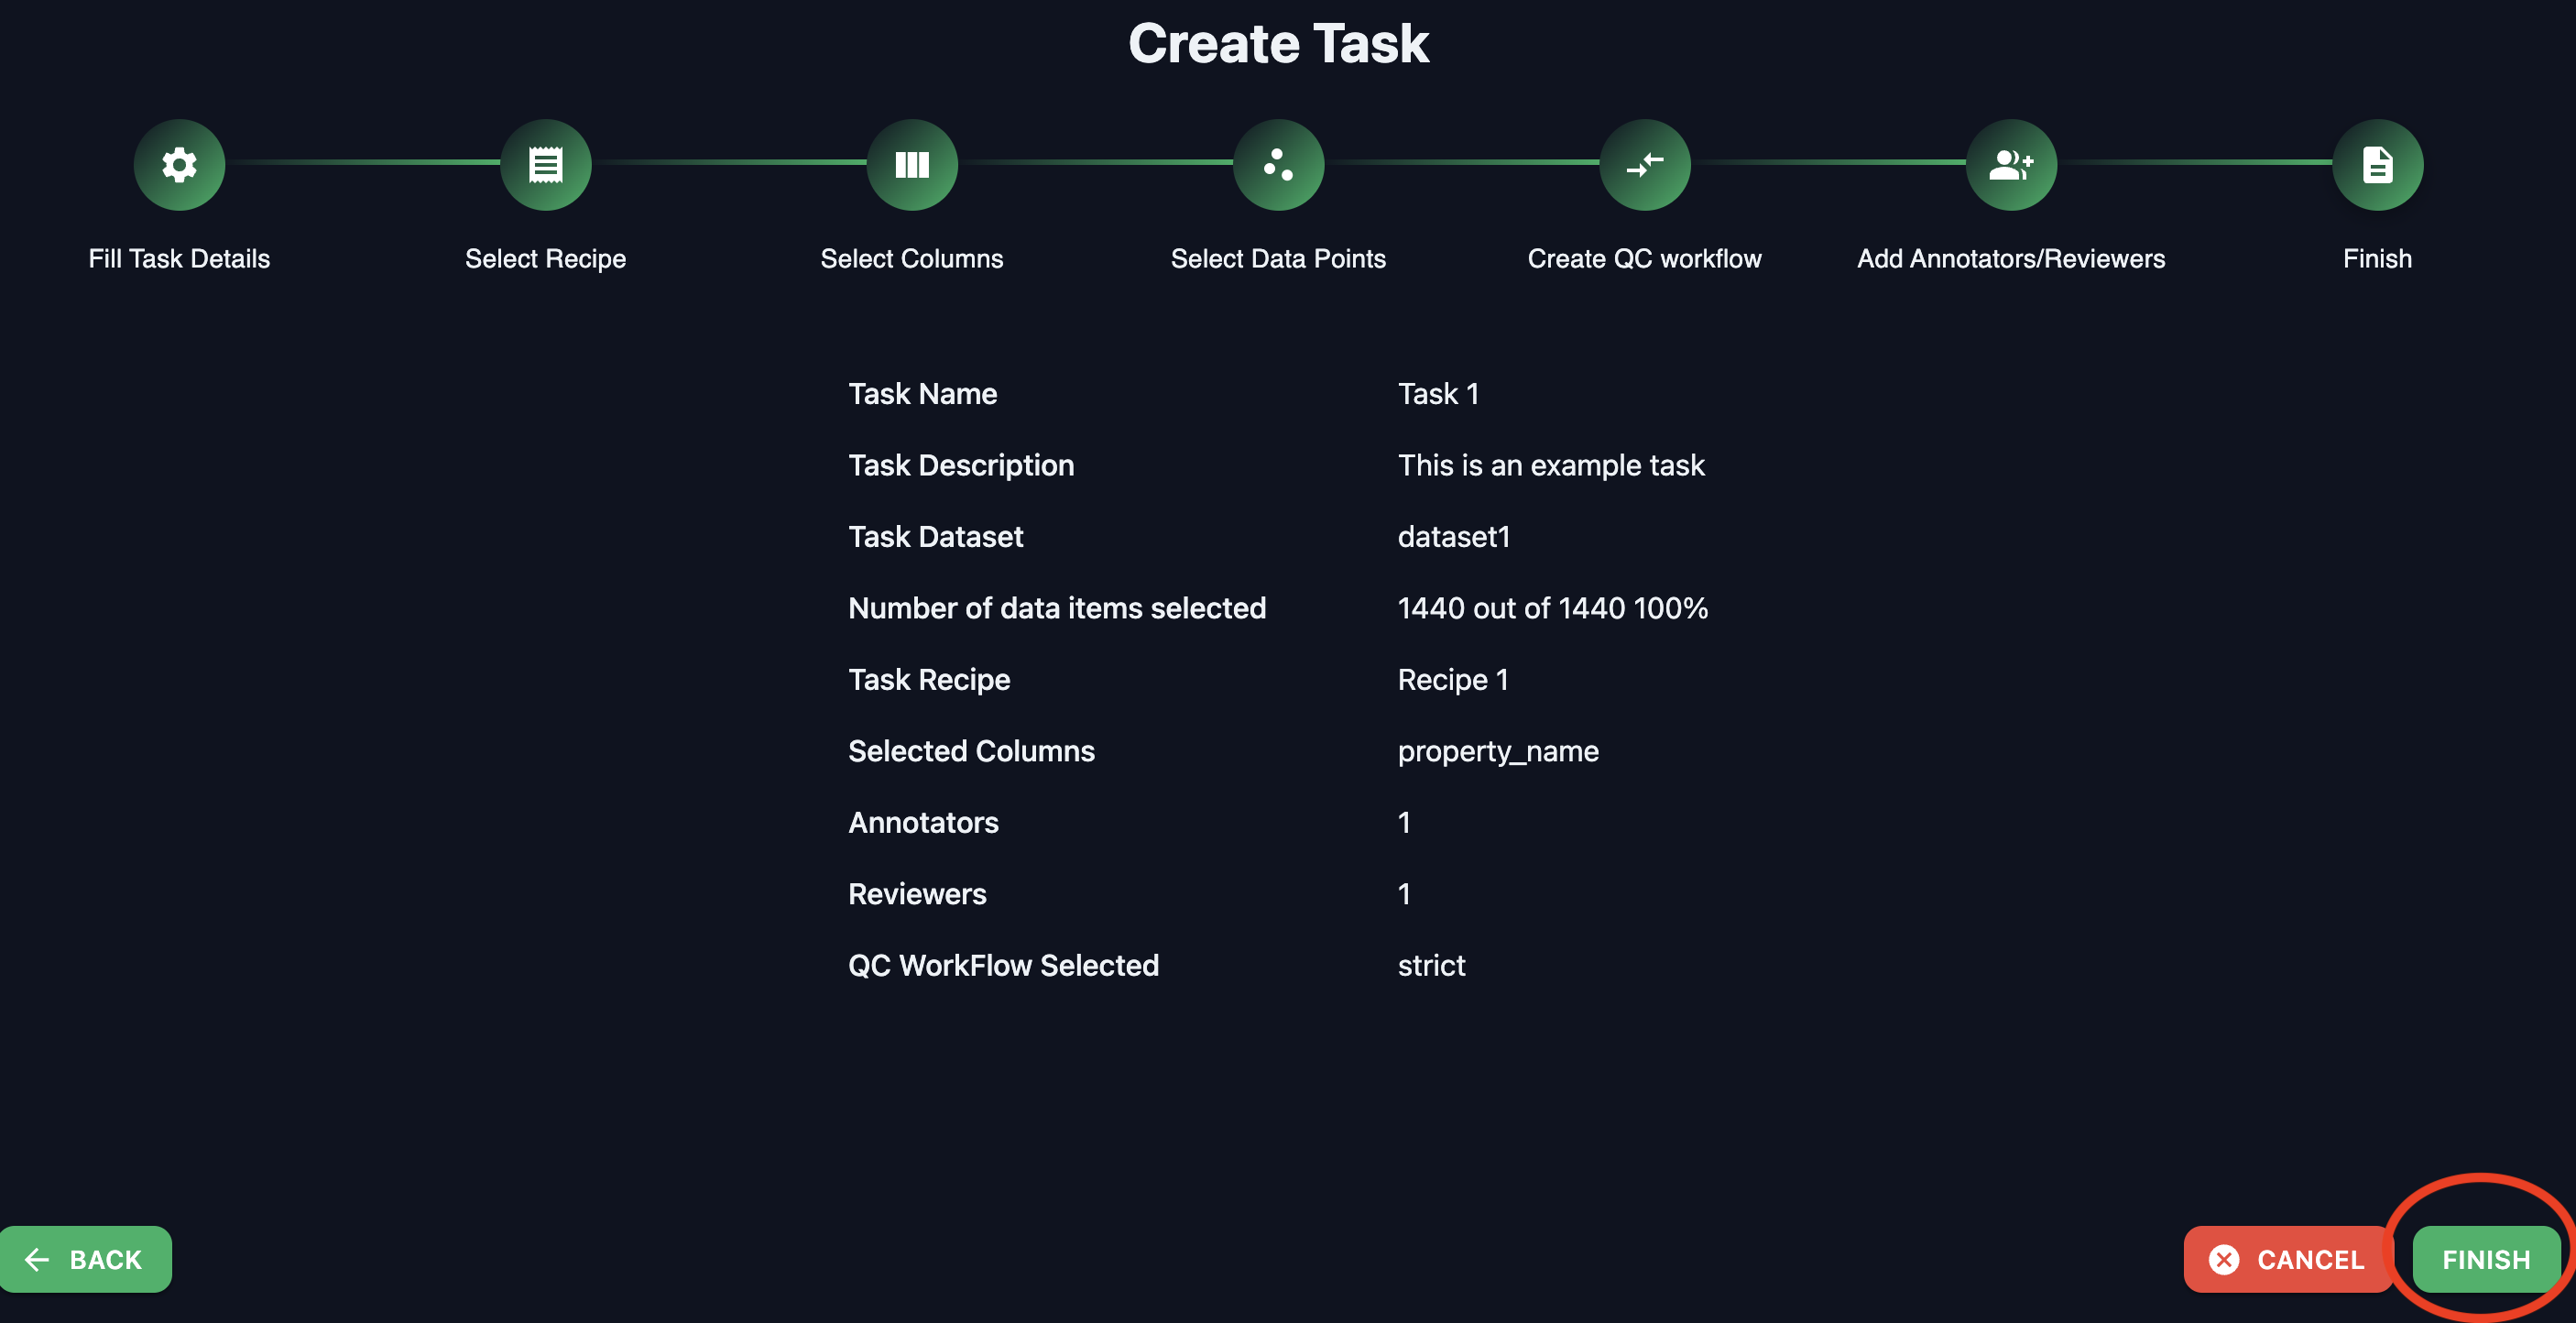Go to Create QC workflow label
This screenshot has width=2576, height=1323.
coord(1645,259)
